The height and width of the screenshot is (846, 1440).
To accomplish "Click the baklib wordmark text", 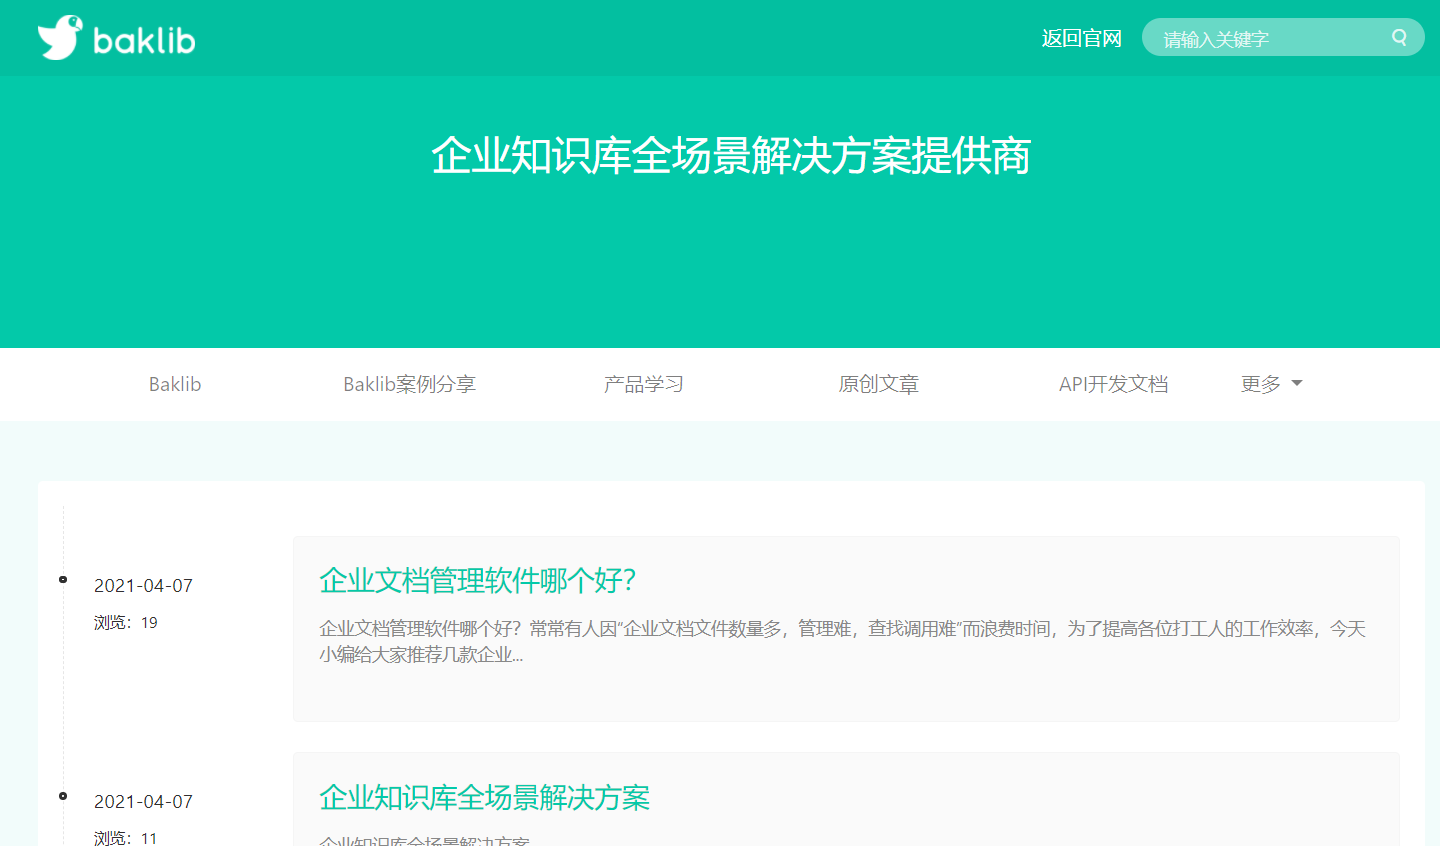I will point(144,39).
